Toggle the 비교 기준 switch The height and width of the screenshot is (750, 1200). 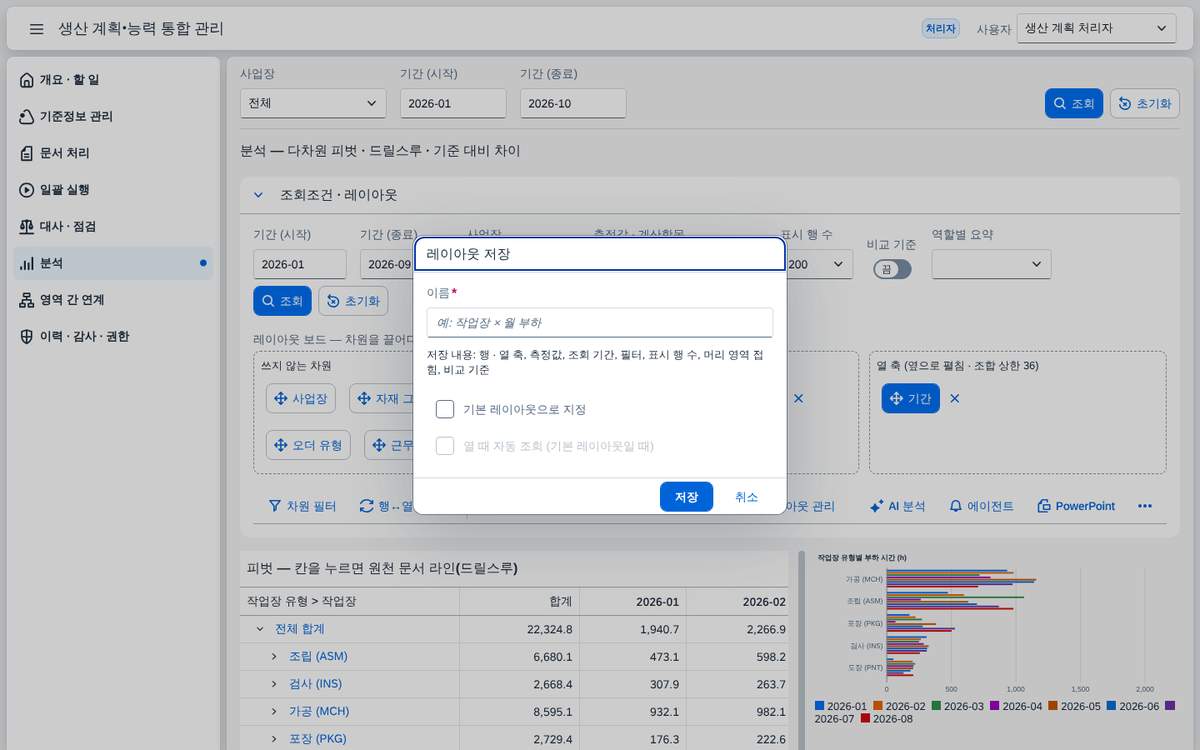892,269
